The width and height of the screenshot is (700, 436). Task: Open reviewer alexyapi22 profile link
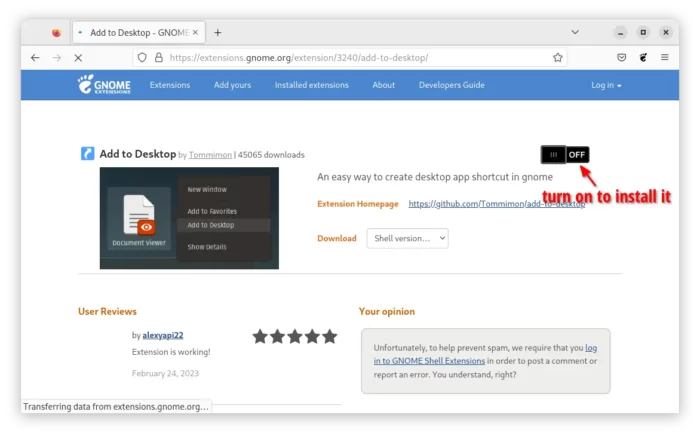pyautogui.click(x=163, y=335)
